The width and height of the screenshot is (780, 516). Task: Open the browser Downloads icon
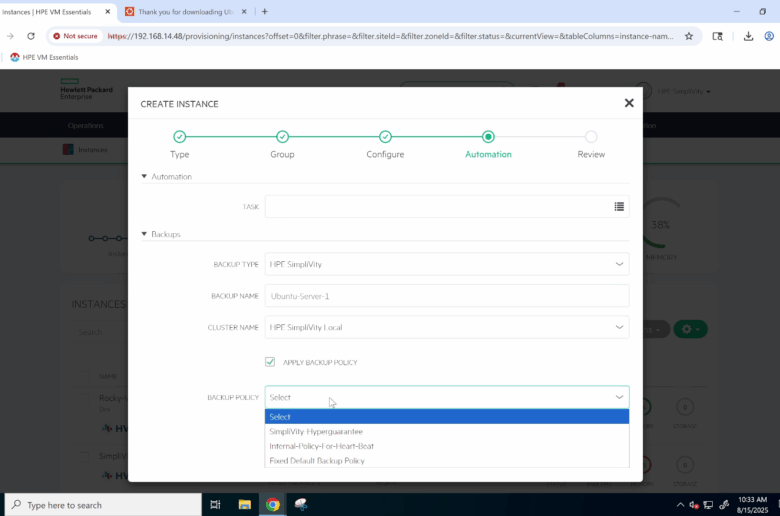(x=748, y=36)
